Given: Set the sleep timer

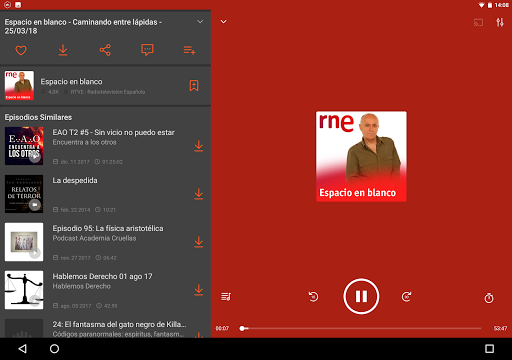Looking at the screenshot, I should point(489,298).
